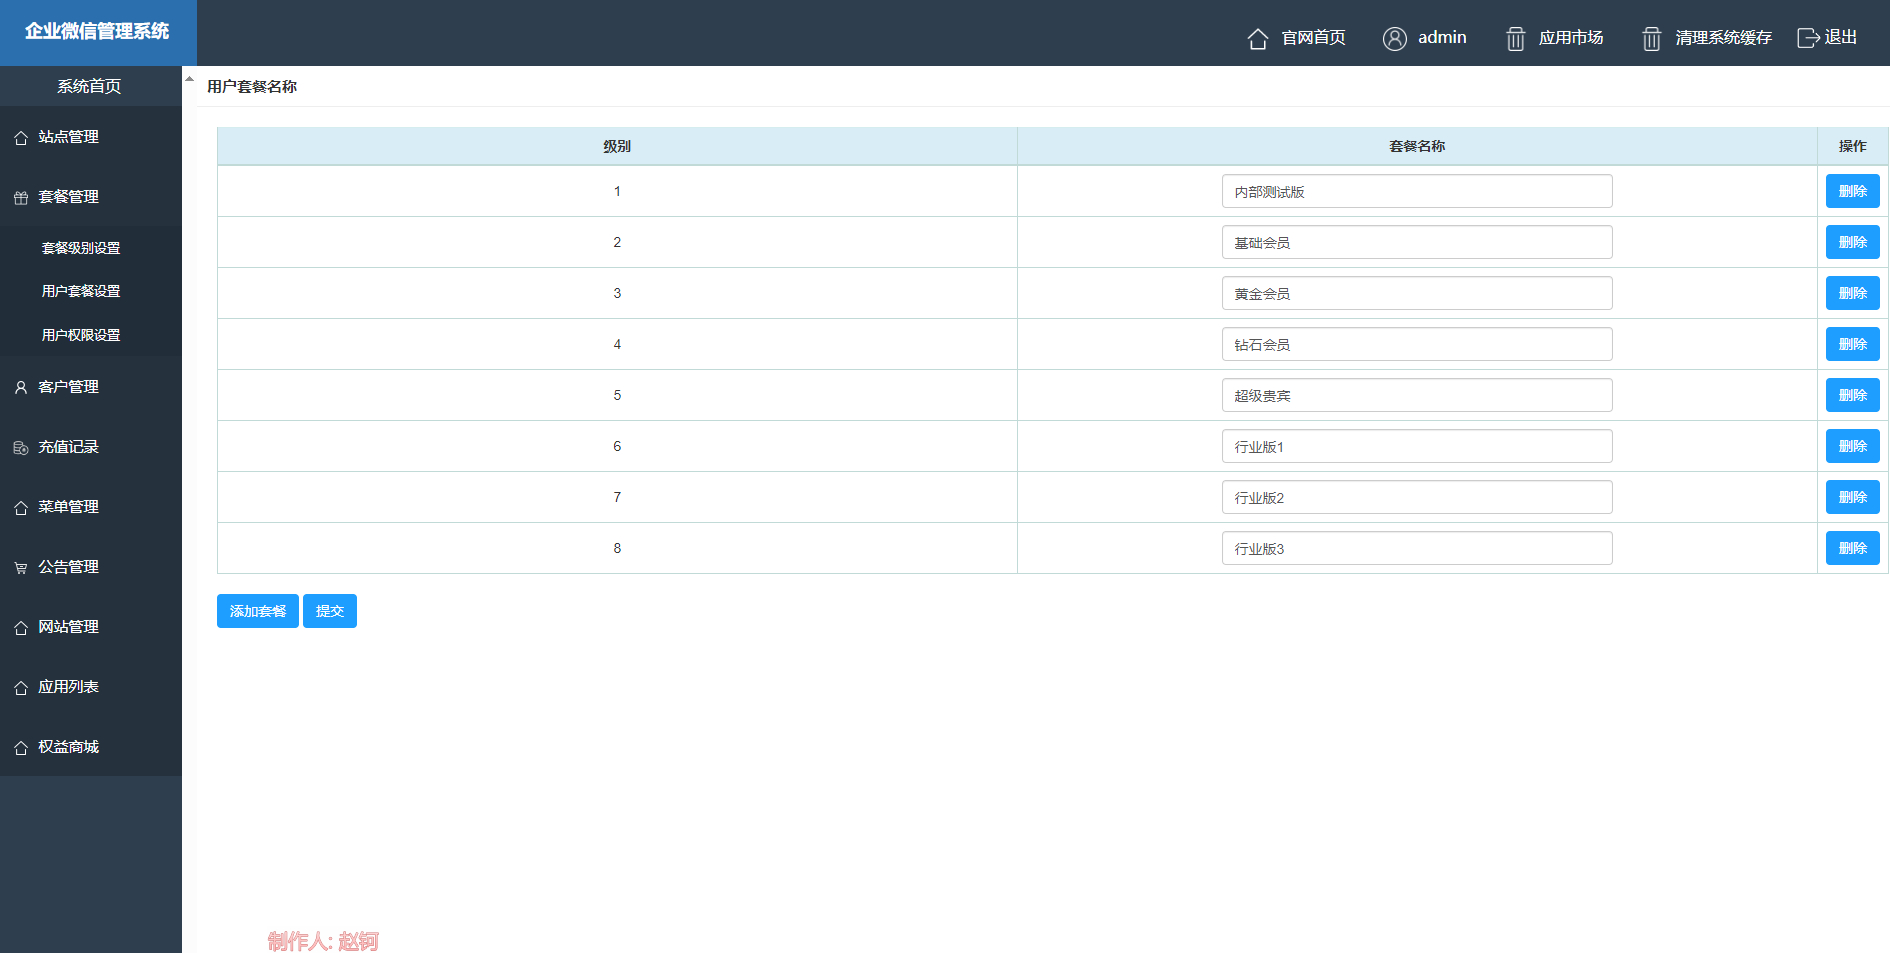Click the trash icon beside 应用市场

(1515, 38)
